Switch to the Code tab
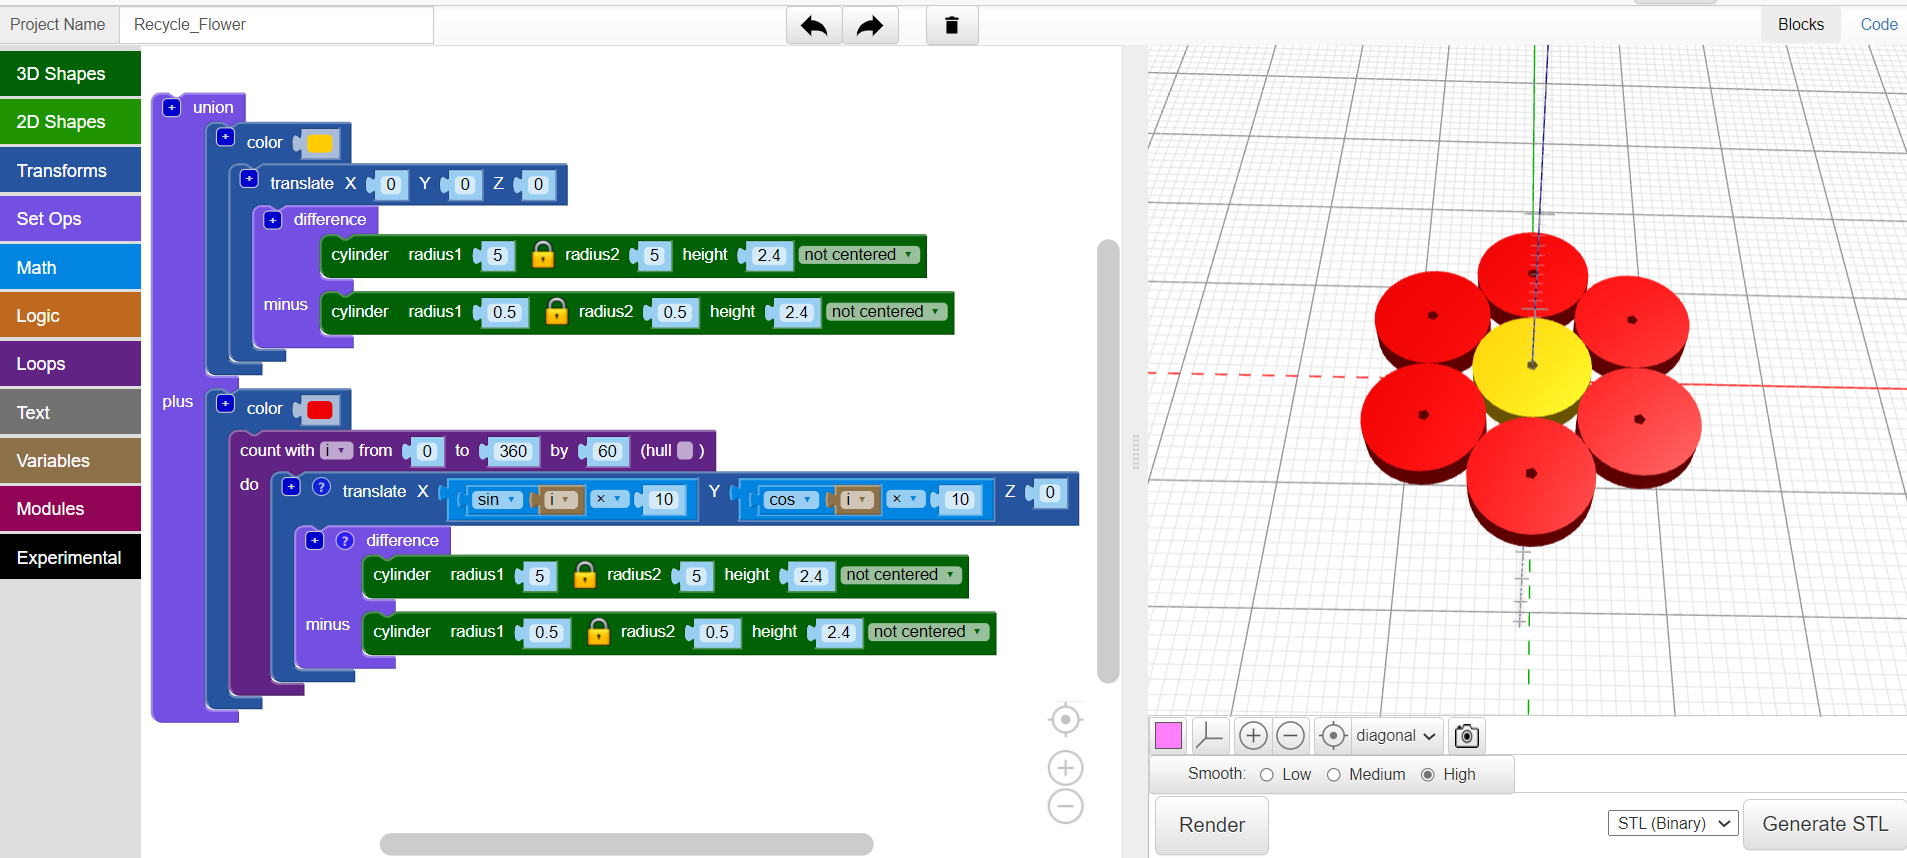Viewport: 1907px width, 858px height. (1878, 24)
